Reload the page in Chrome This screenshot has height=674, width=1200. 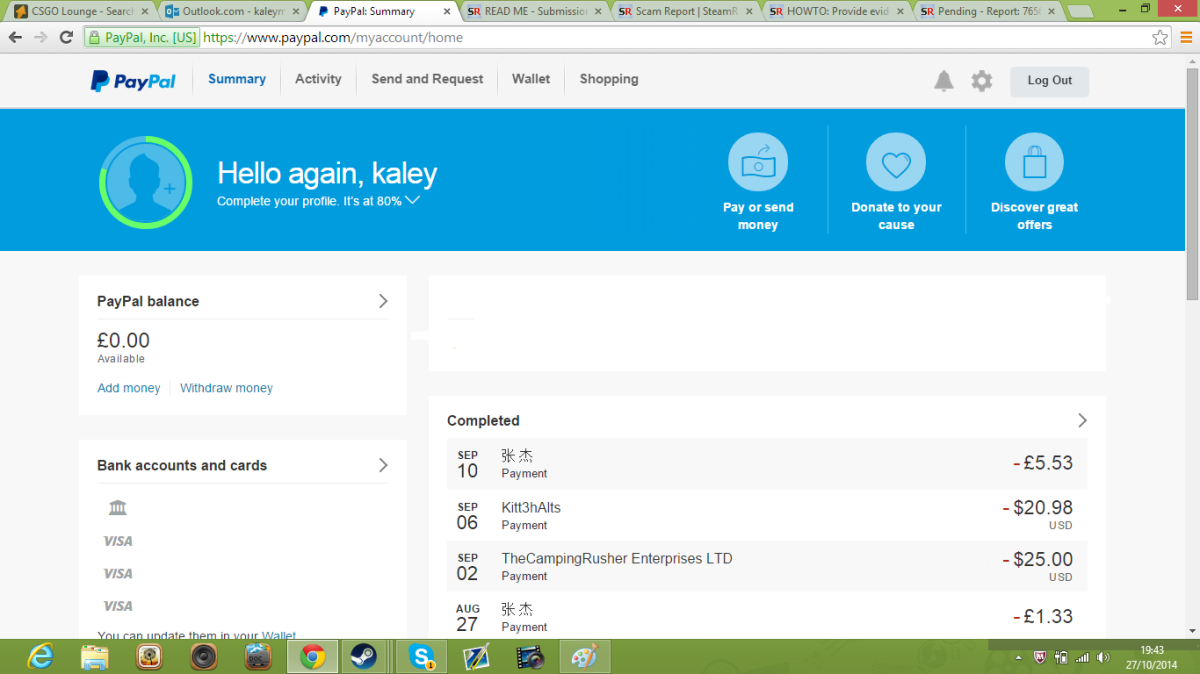pyautogui.click(x=66, y=37)
